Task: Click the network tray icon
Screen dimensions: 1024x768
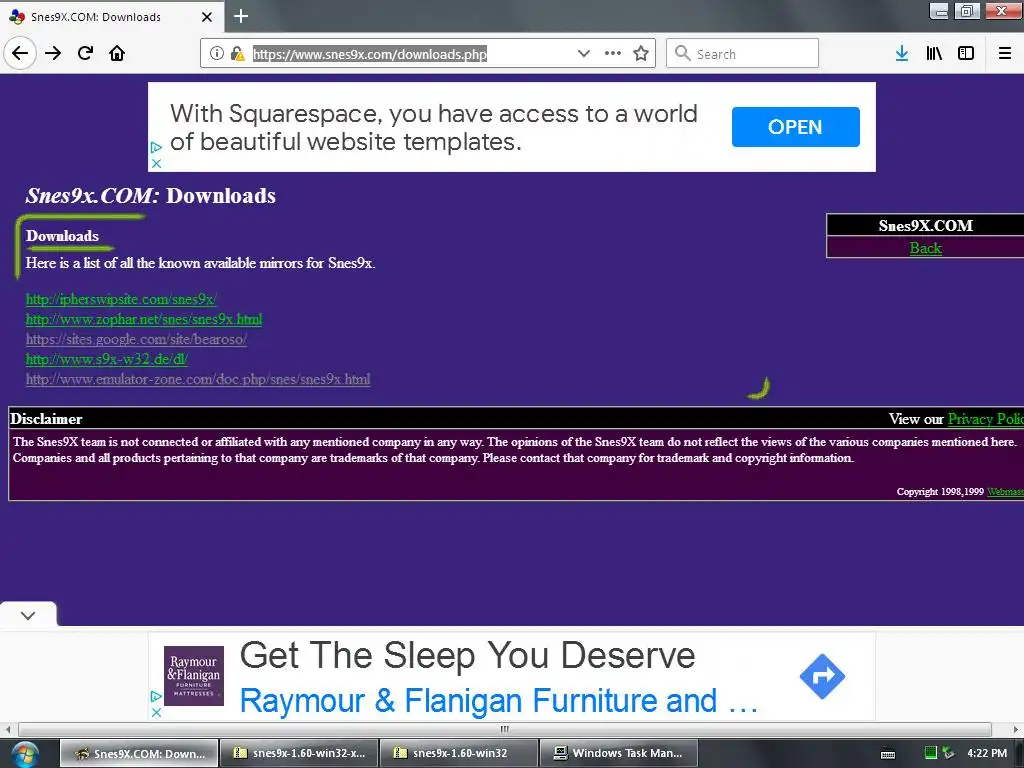Action: pos(948,753)
